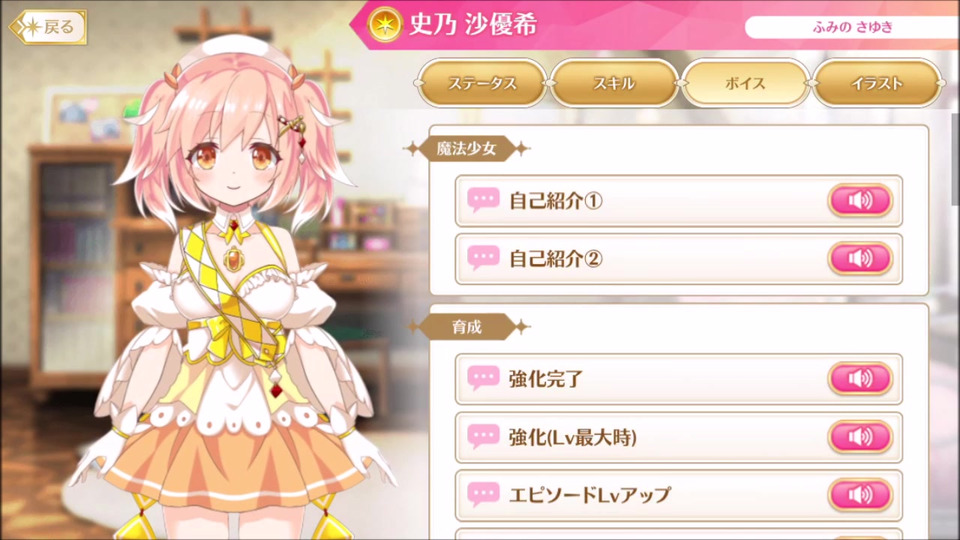Play the 自己紹介① voice clip

tap(860, 200)
